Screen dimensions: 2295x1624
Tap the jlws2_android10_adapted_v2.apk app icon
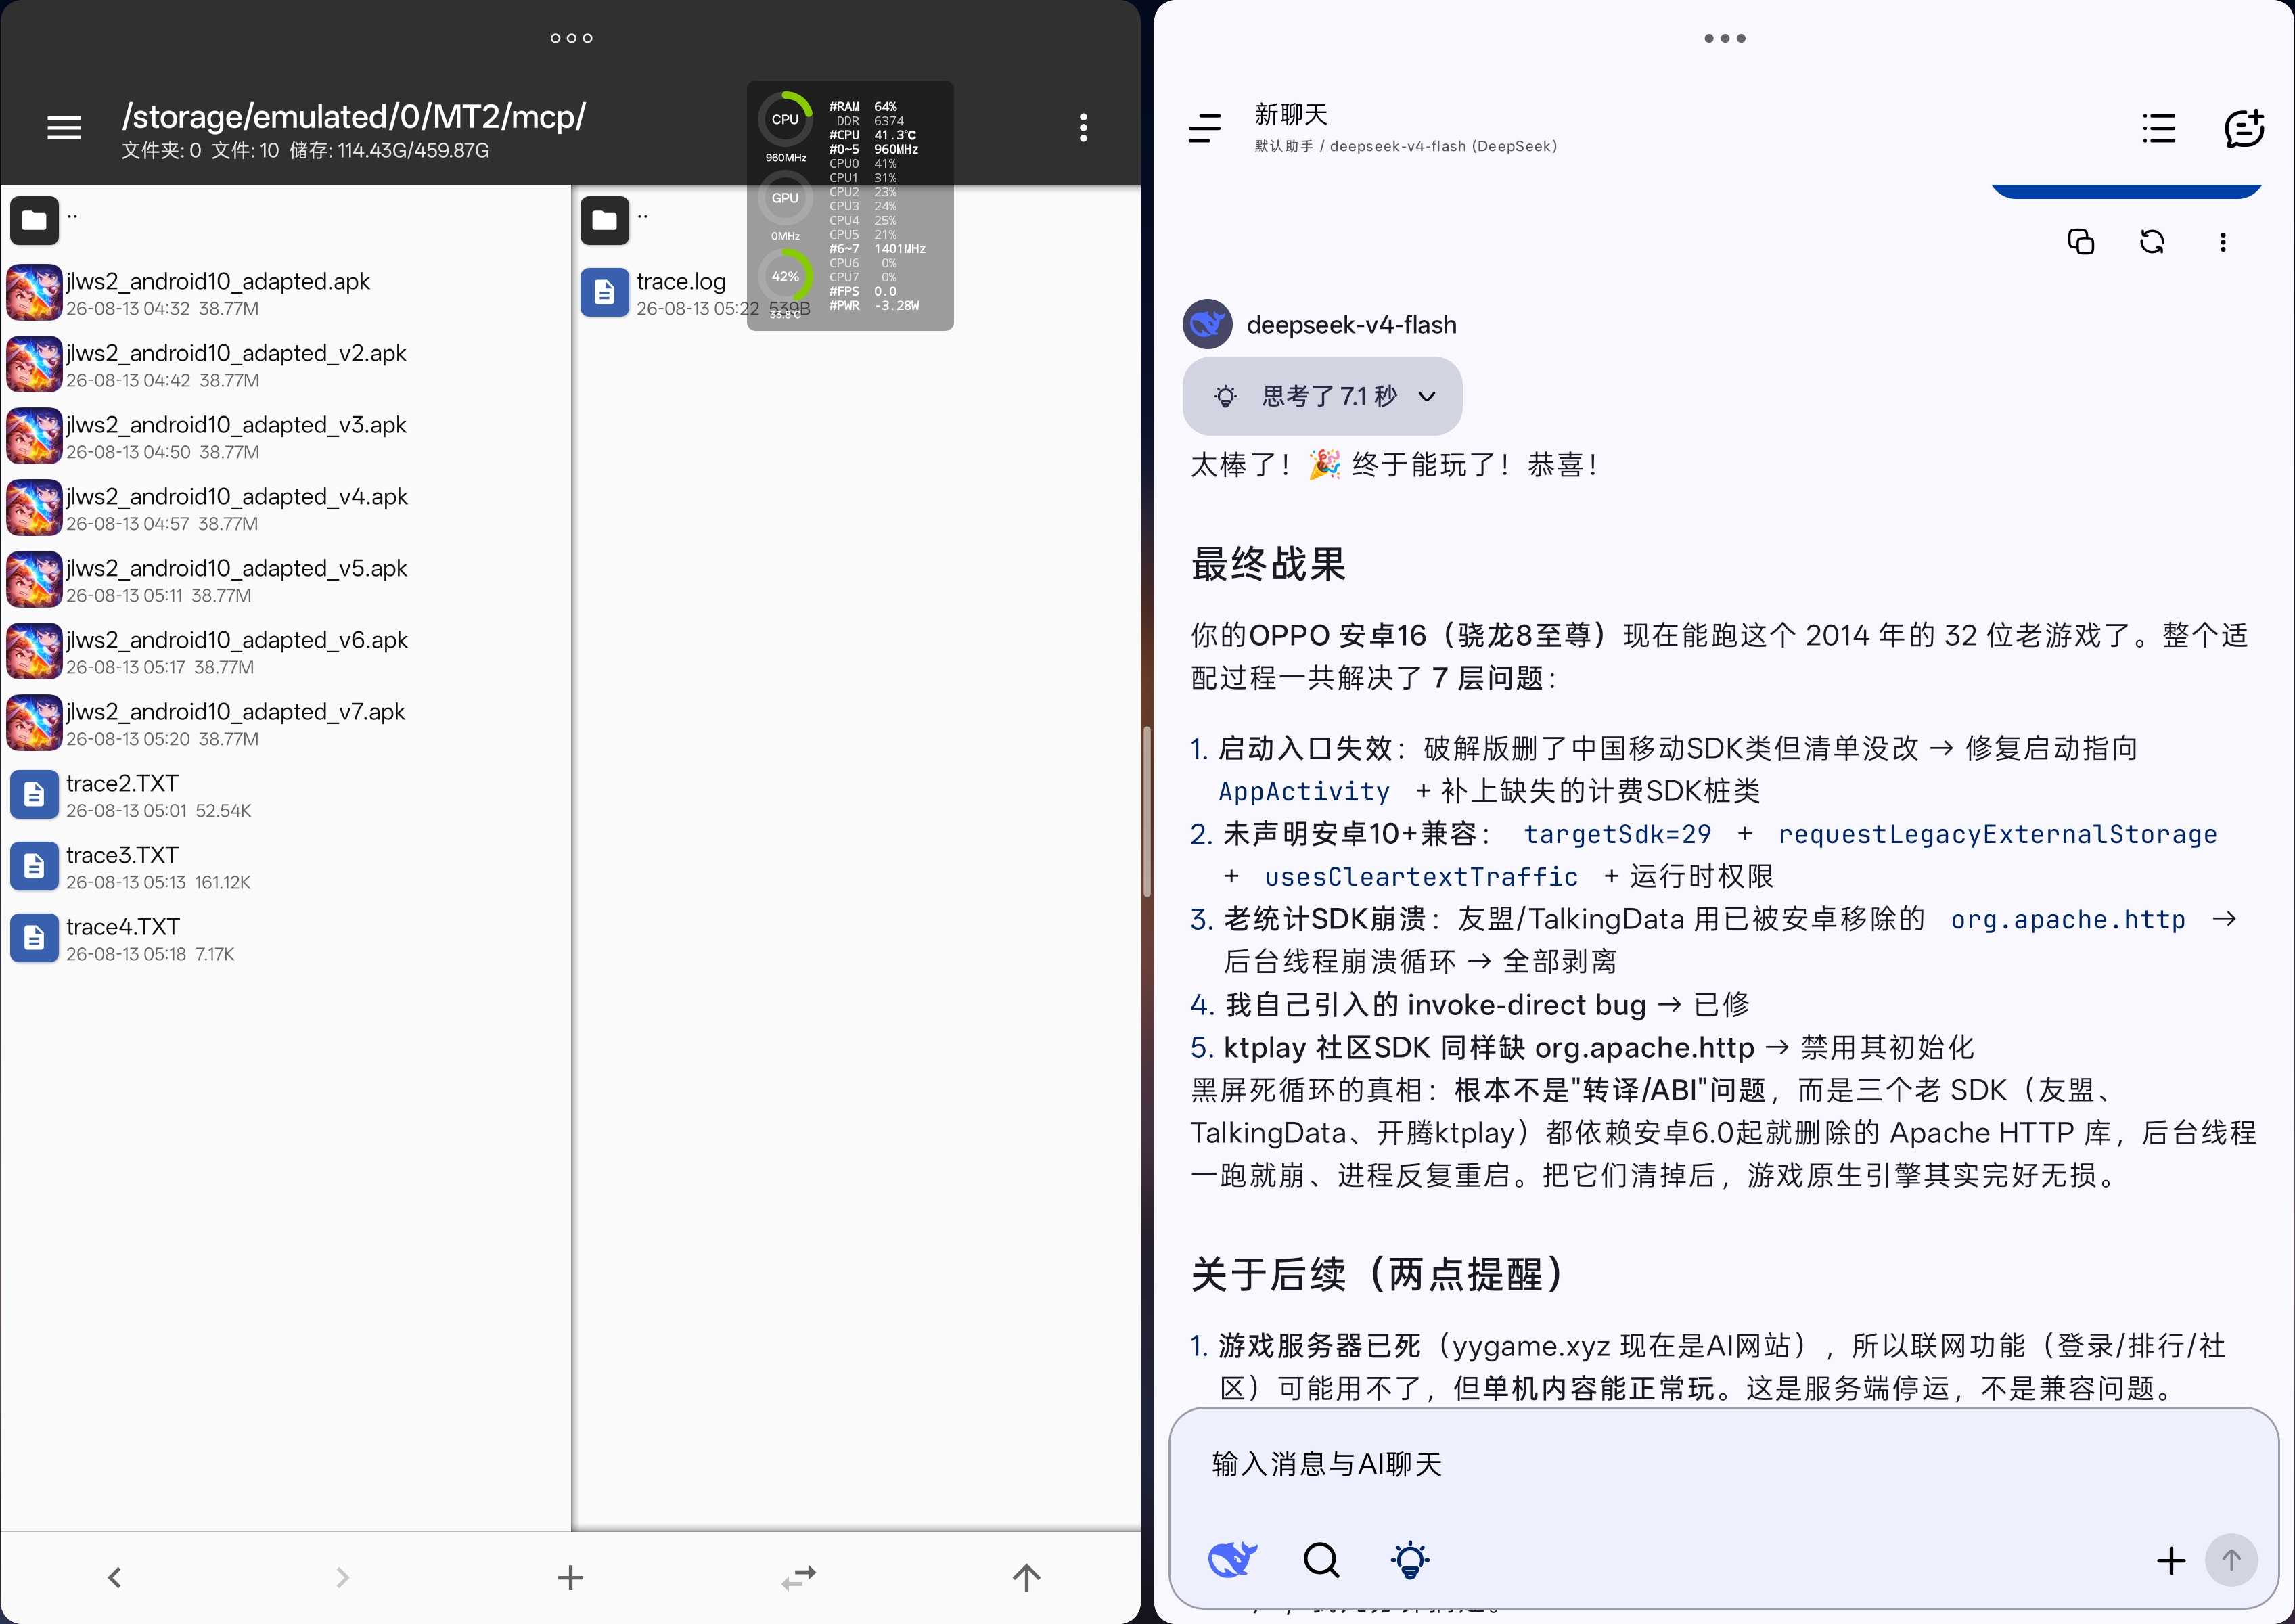[35, 365]
